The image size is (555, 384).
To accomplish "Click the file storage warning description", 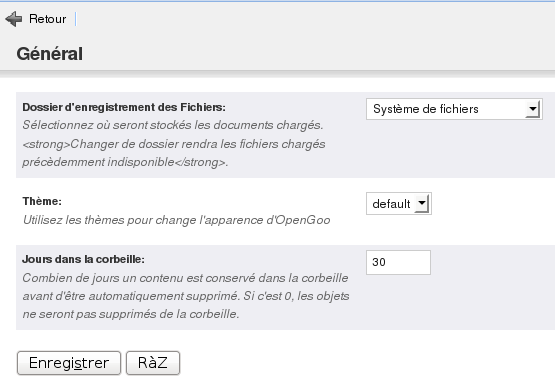I will (x=174, y=144).
